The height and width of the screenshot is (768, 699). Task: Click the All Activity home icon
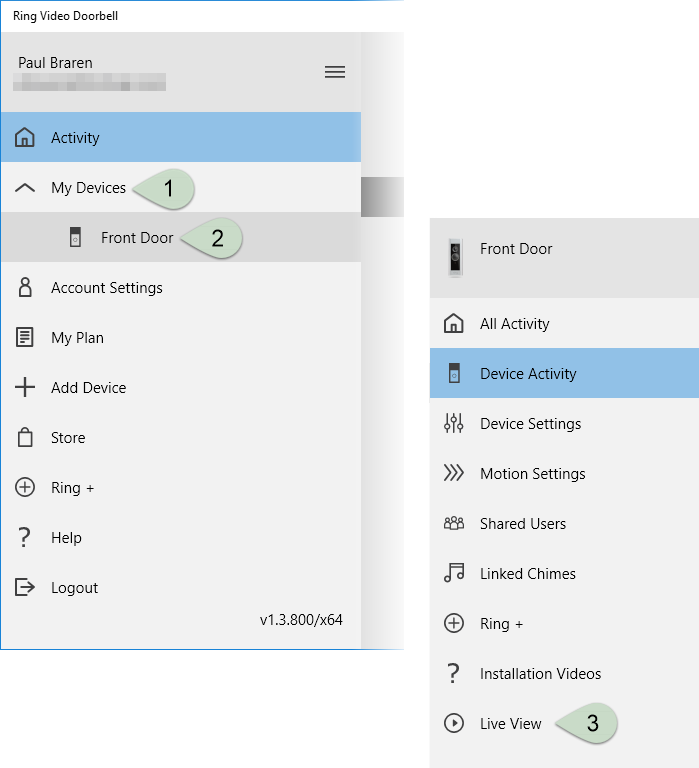(x=454, y=323)
